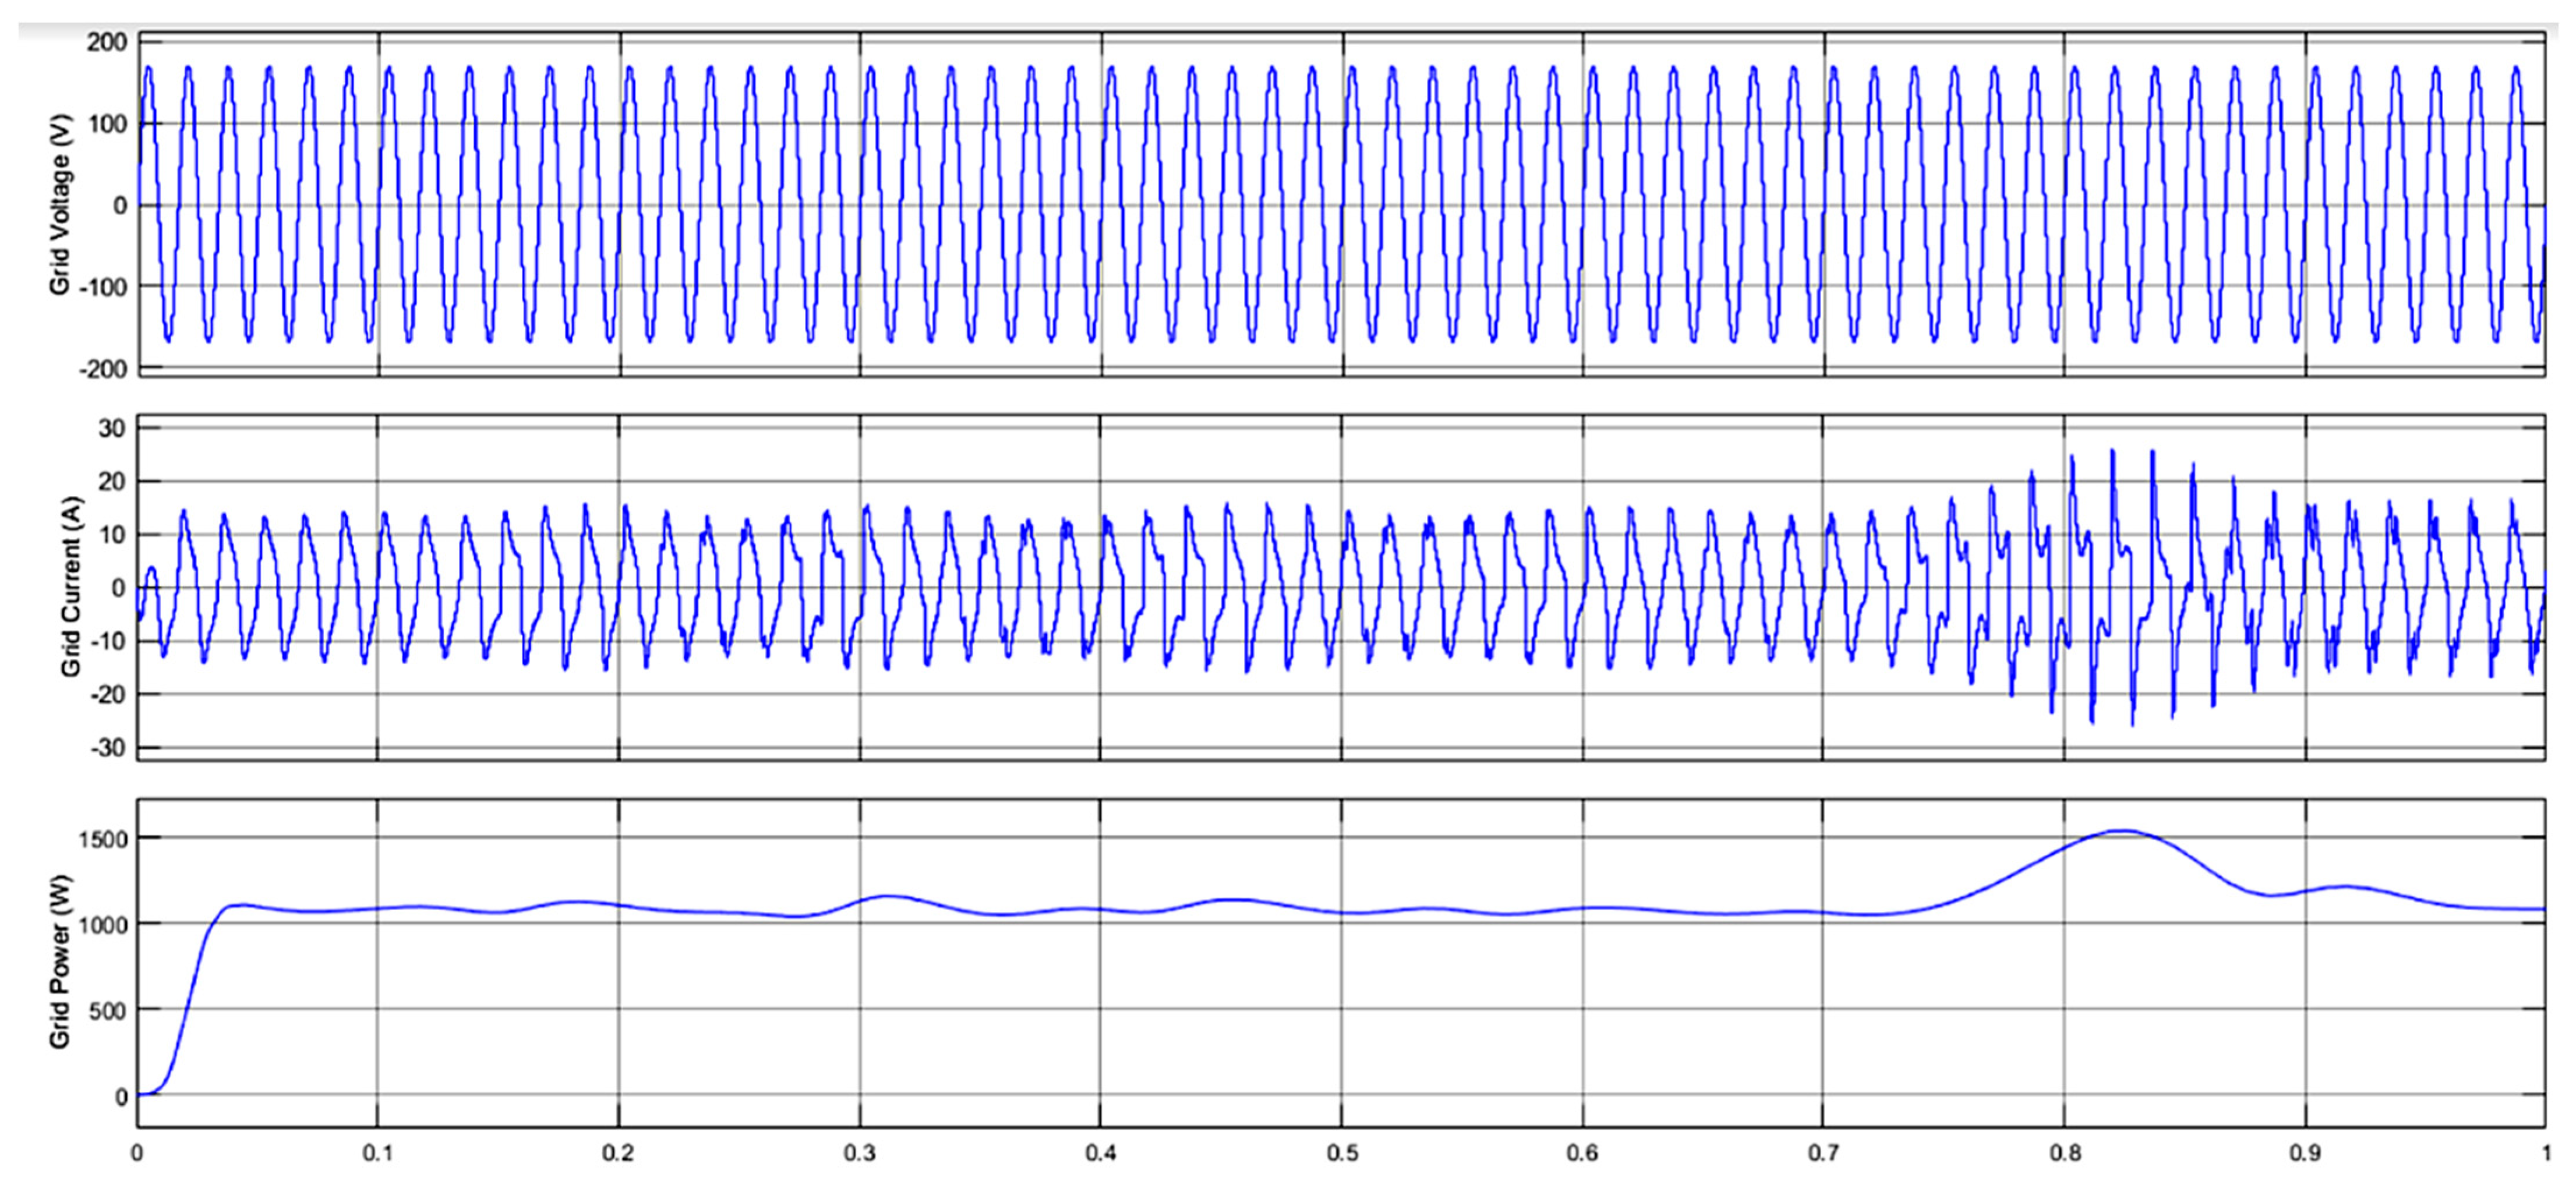Click the largest grid current spike
This screenshot has width=2576, height=1181.
pyautogui.click(x=2112, y=452)
